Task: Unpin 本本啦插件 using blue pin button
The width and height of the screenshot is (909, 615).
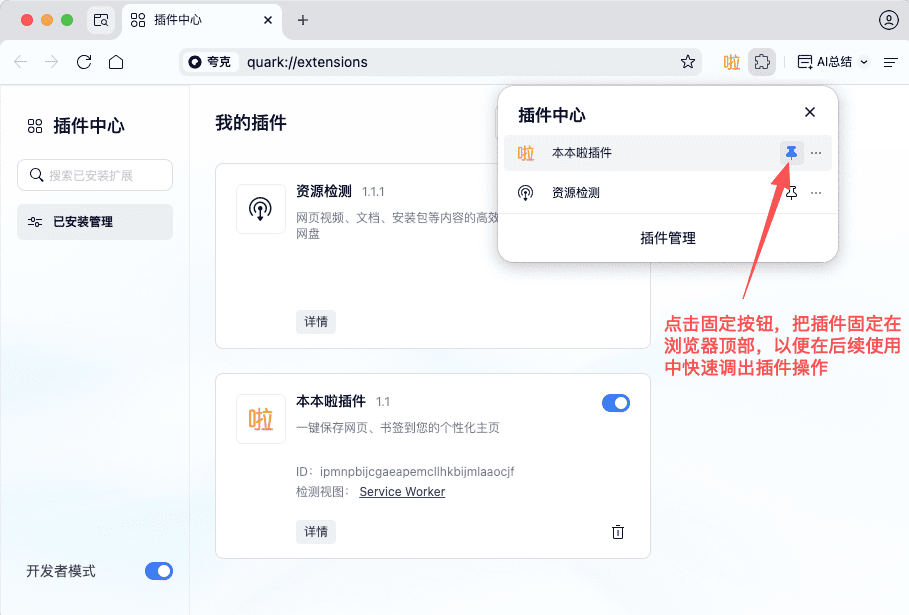Action: click(791, 153)
